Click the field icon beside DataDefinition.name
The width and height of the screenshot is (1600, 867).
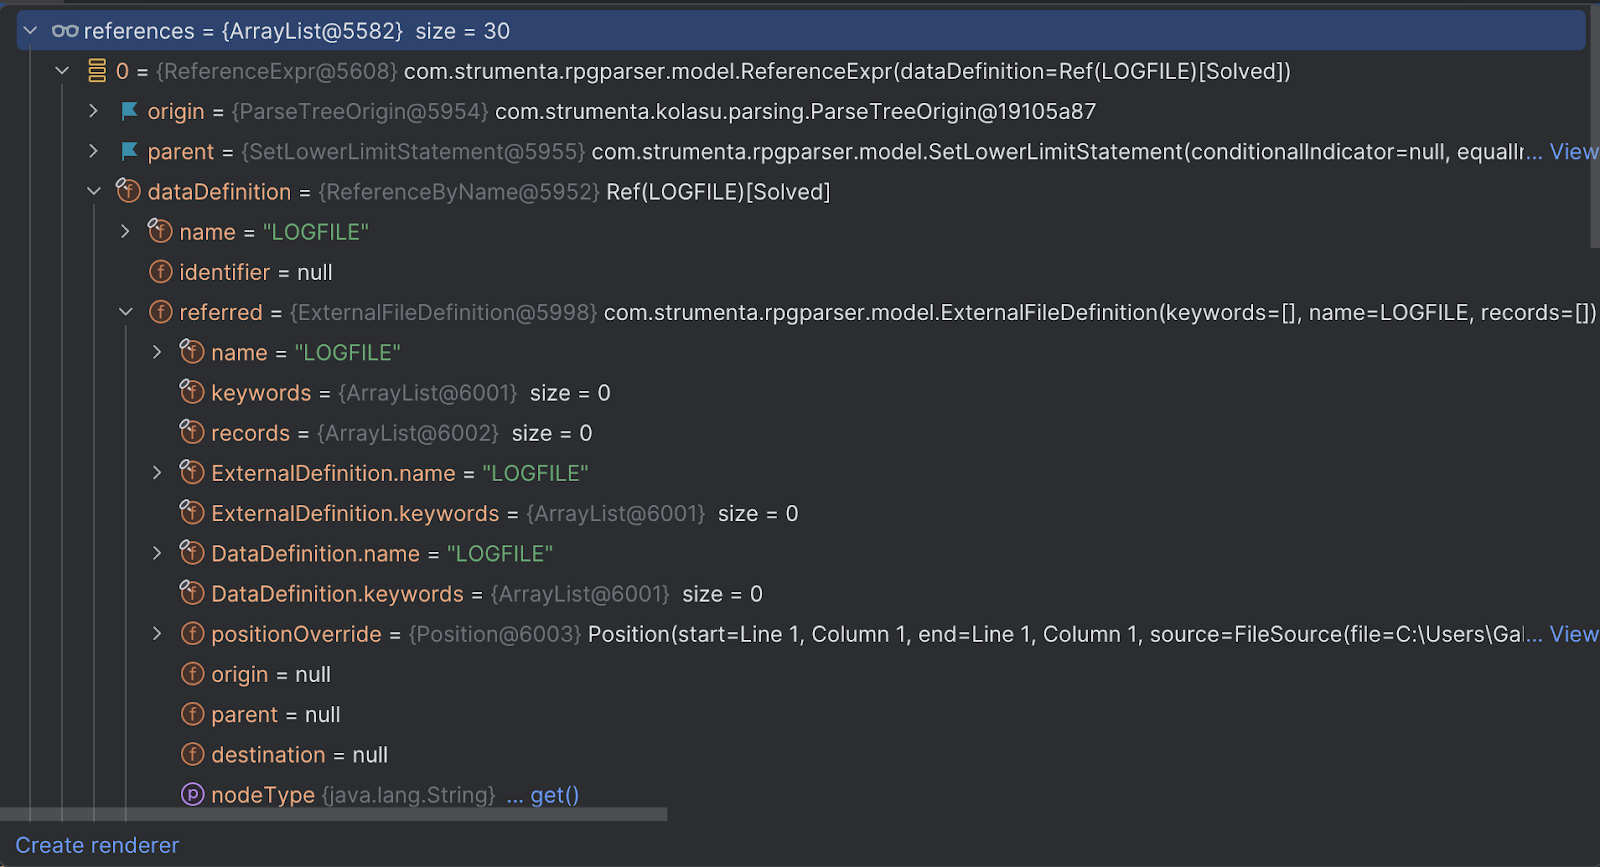tap(192, 552)
